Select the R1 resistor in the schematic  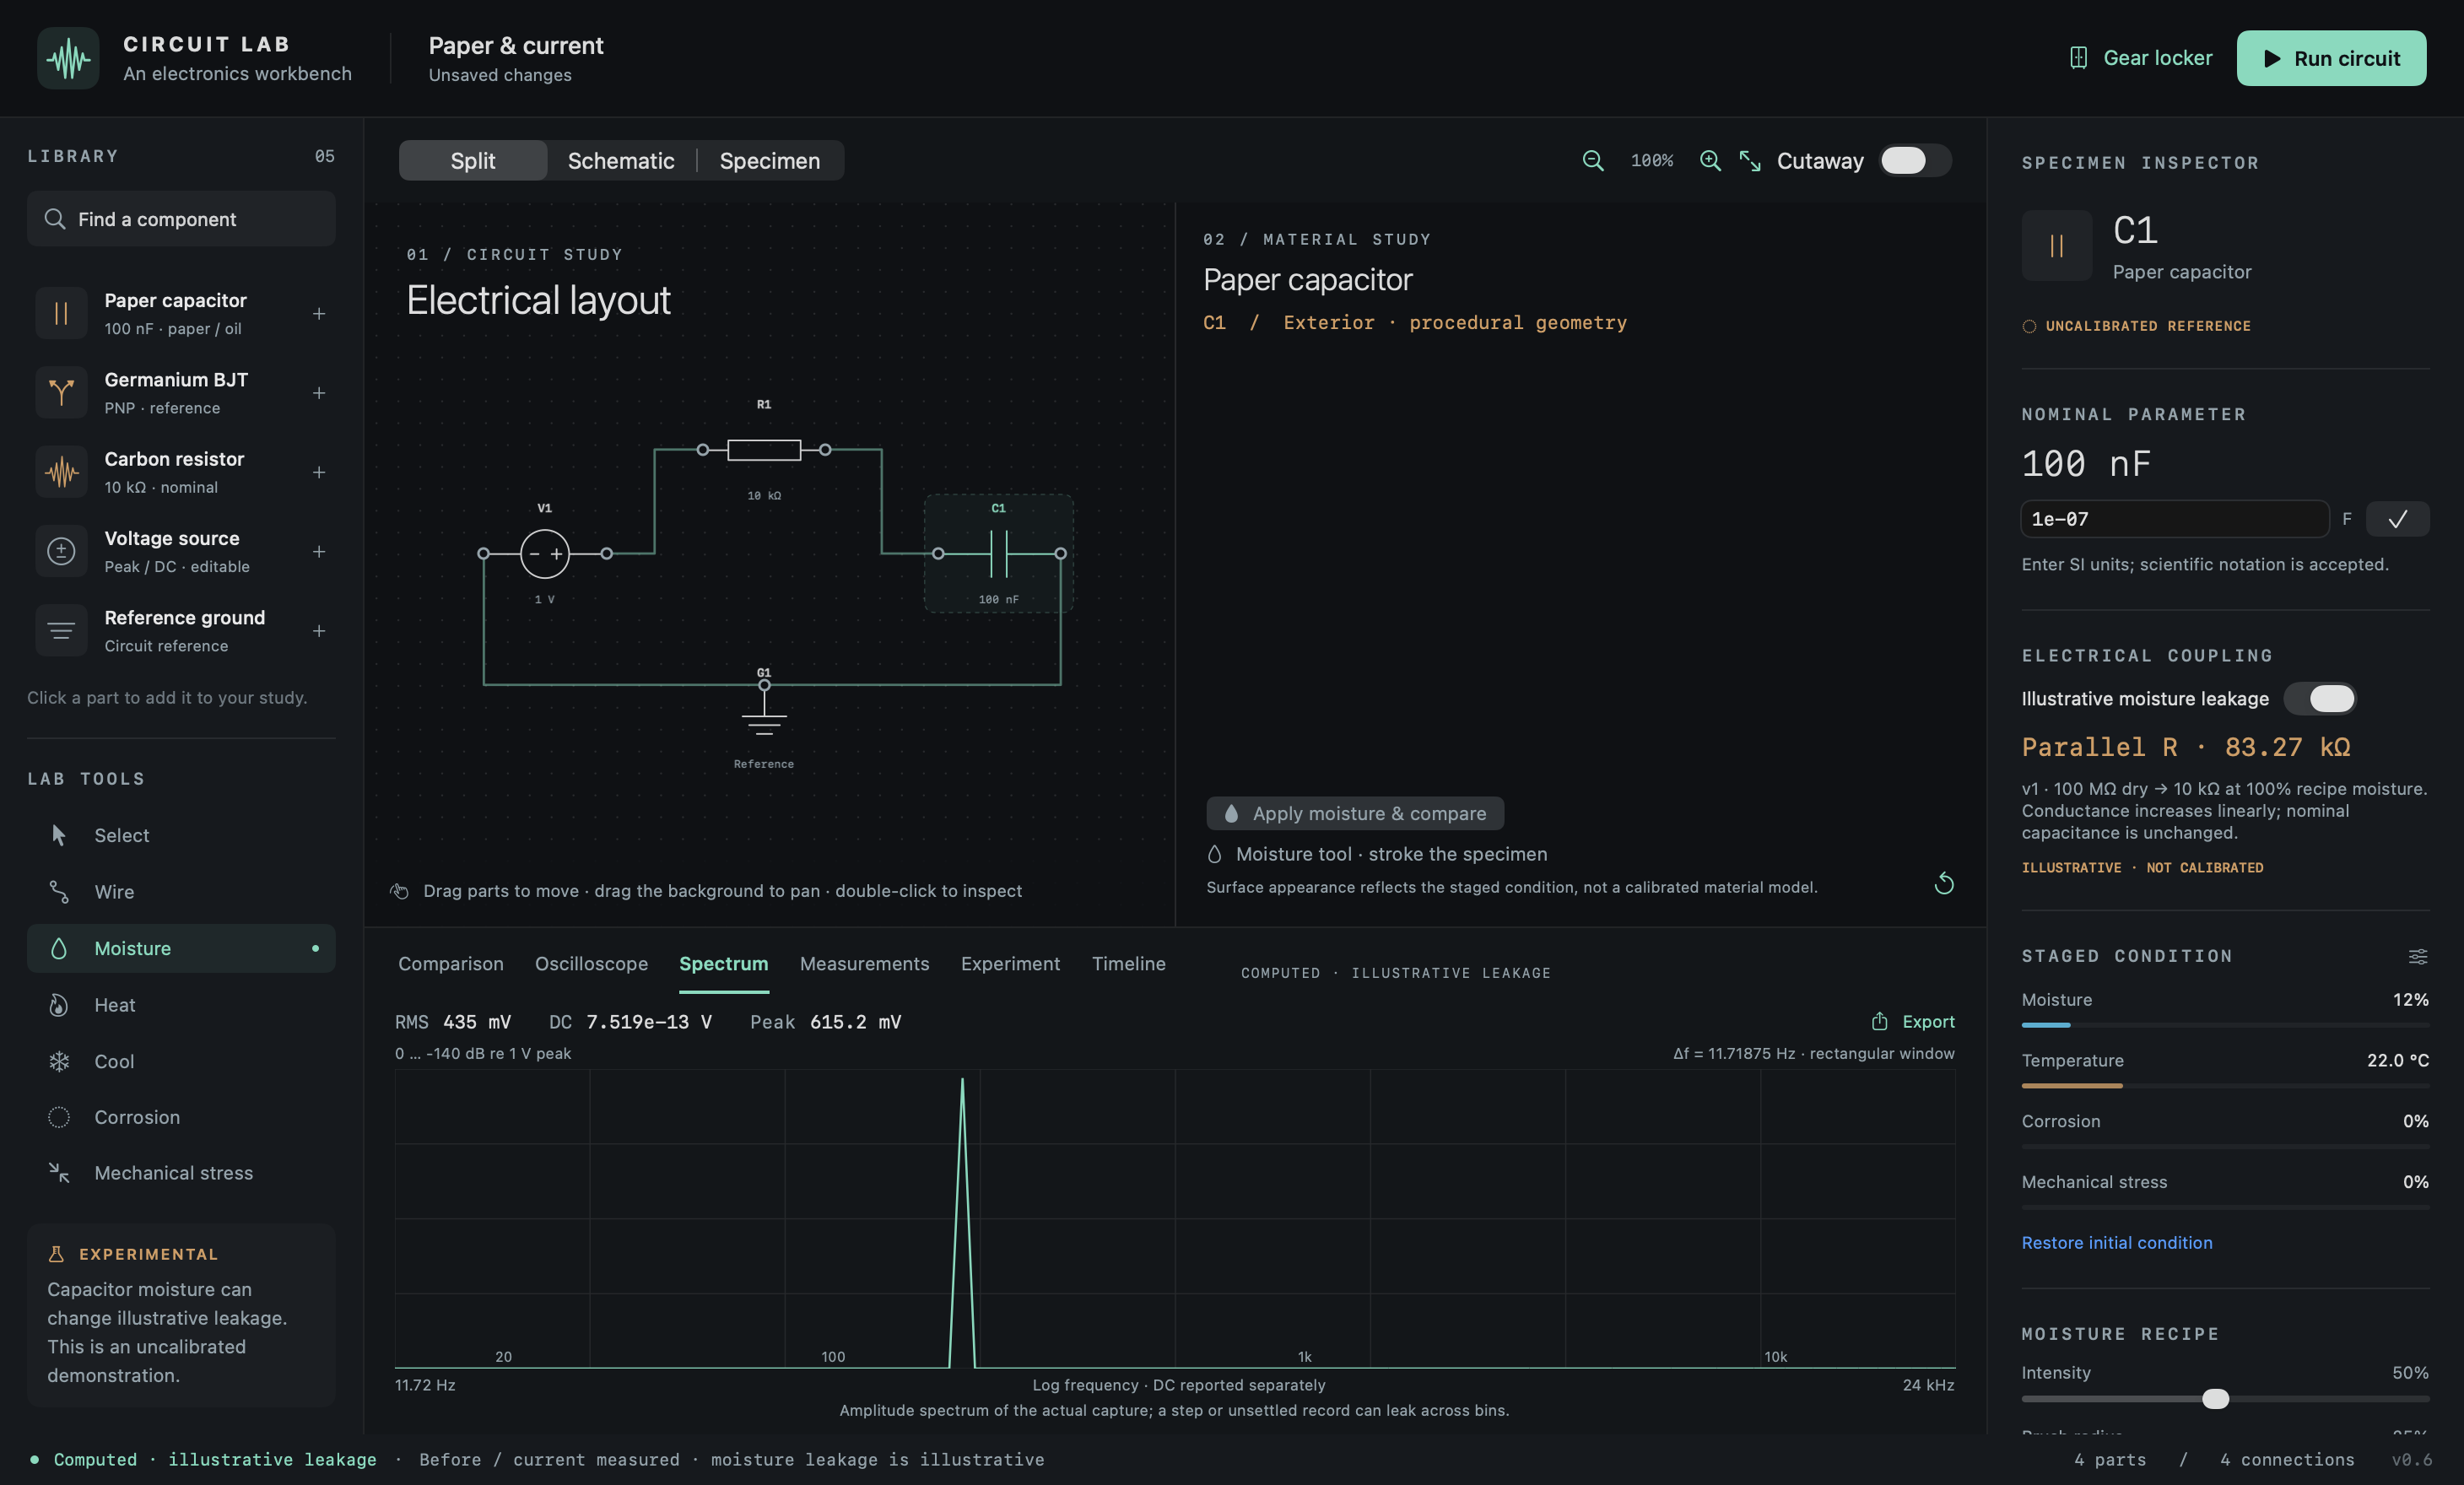tap(764, 450)
